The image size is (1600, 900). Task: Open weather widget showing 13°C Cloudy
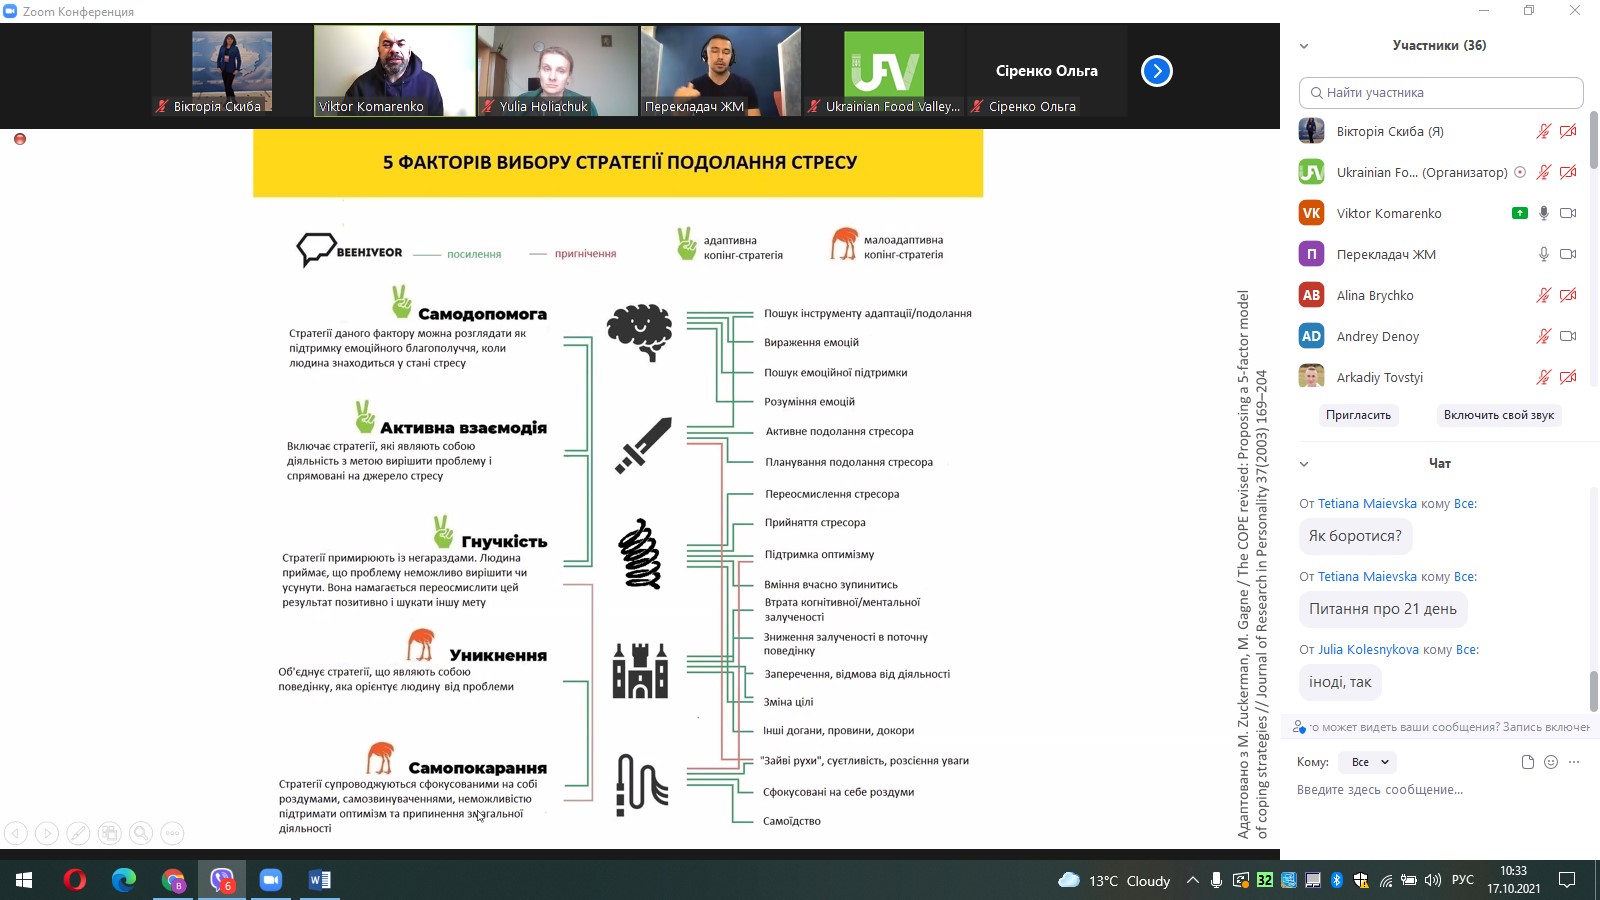(x=1114, y=880)
